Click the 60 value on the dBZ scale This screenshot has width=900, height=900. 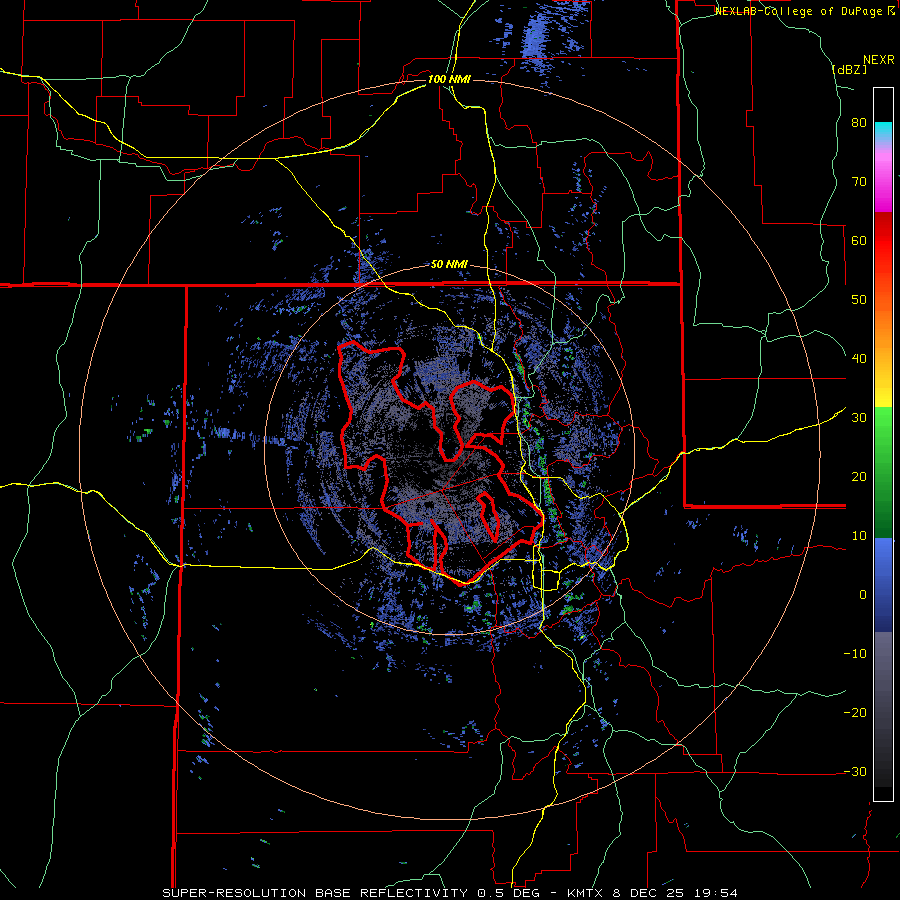(x=859, y=240)
